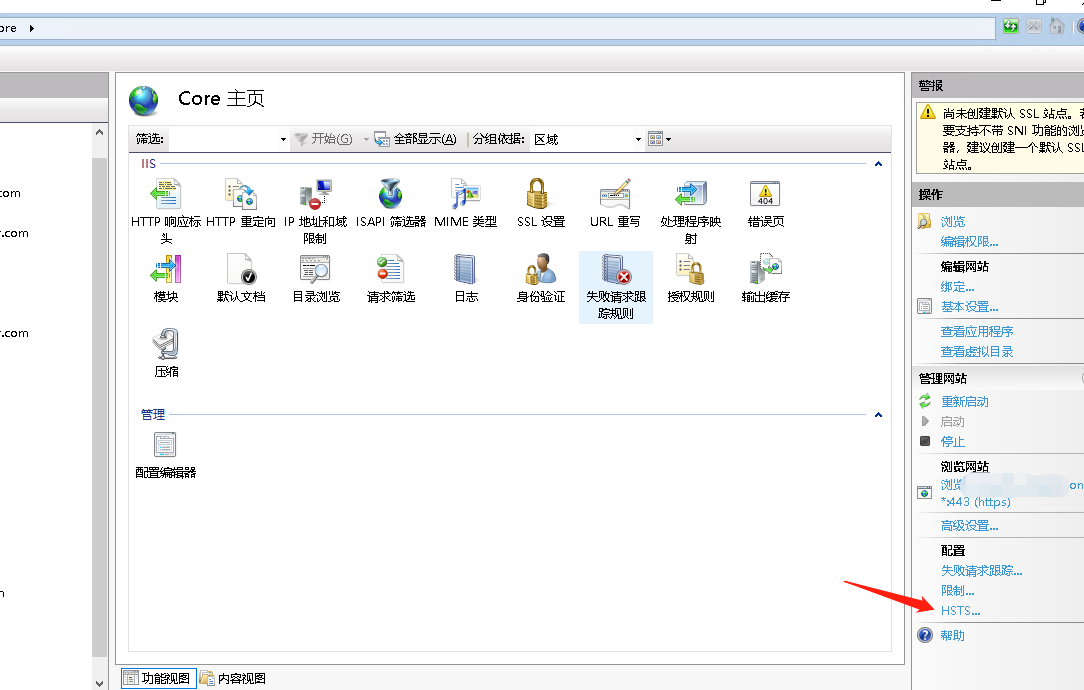
Task: Open the 分组依据 区域 dropdown
Action: 637,139
